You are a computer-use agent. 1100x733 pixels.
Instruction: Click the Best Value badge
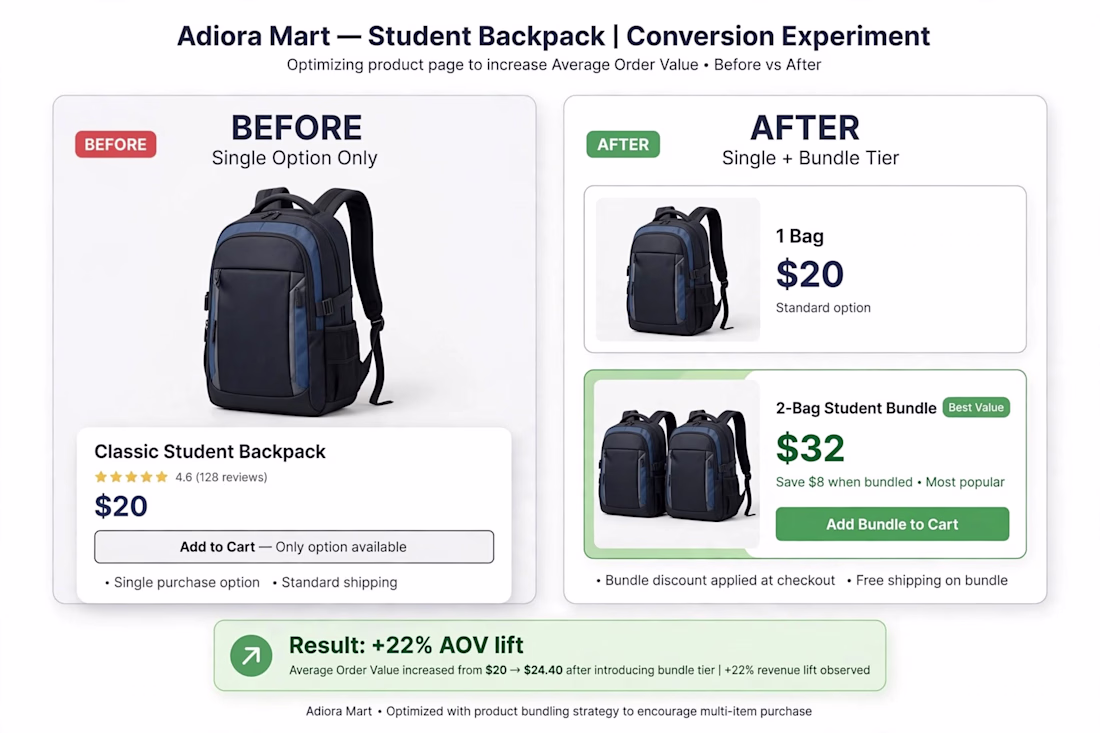[976, 408]
